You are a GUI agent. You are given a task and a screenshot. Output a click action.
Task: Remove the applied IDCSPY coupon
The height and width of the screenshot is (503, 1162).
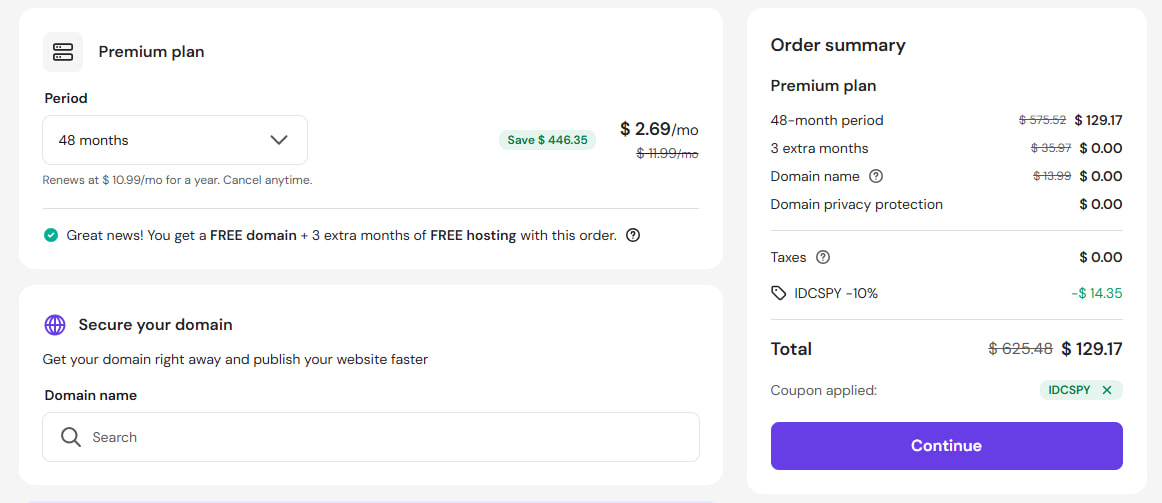point(1107,390)
